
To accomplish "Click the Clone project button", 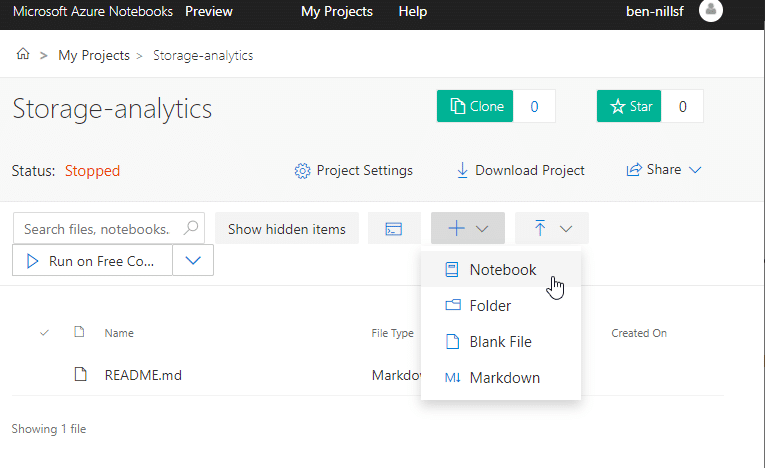I will 475,106.
